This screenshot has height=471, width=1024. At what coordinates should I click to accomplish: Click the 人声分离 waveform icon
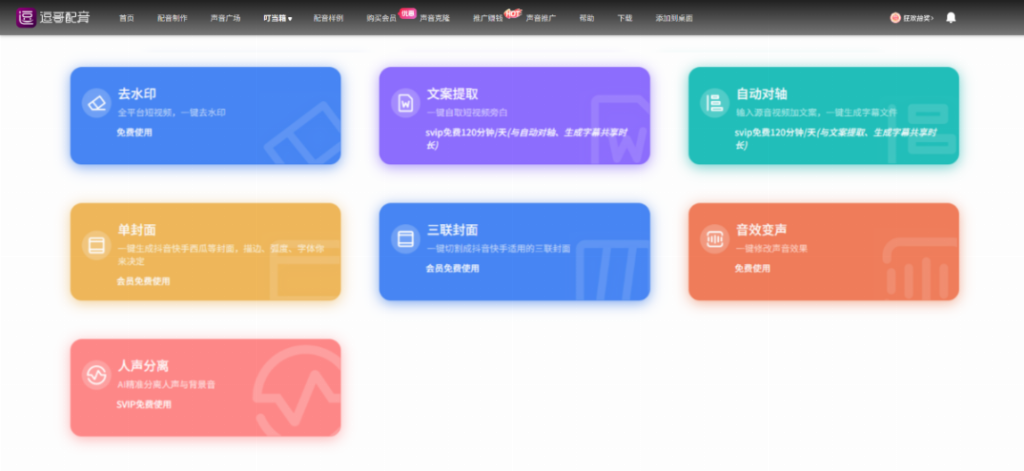(x=95, y=375)
